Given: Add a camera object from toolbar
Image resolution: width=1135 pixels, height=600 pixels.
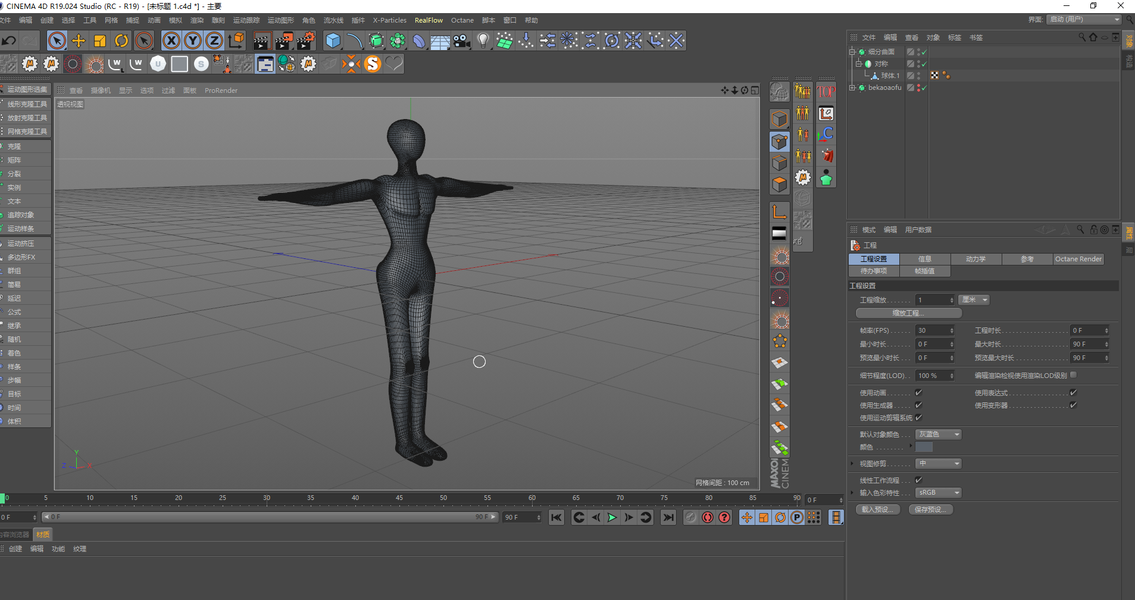Looking at the screenshot, I should click(461, 41).
